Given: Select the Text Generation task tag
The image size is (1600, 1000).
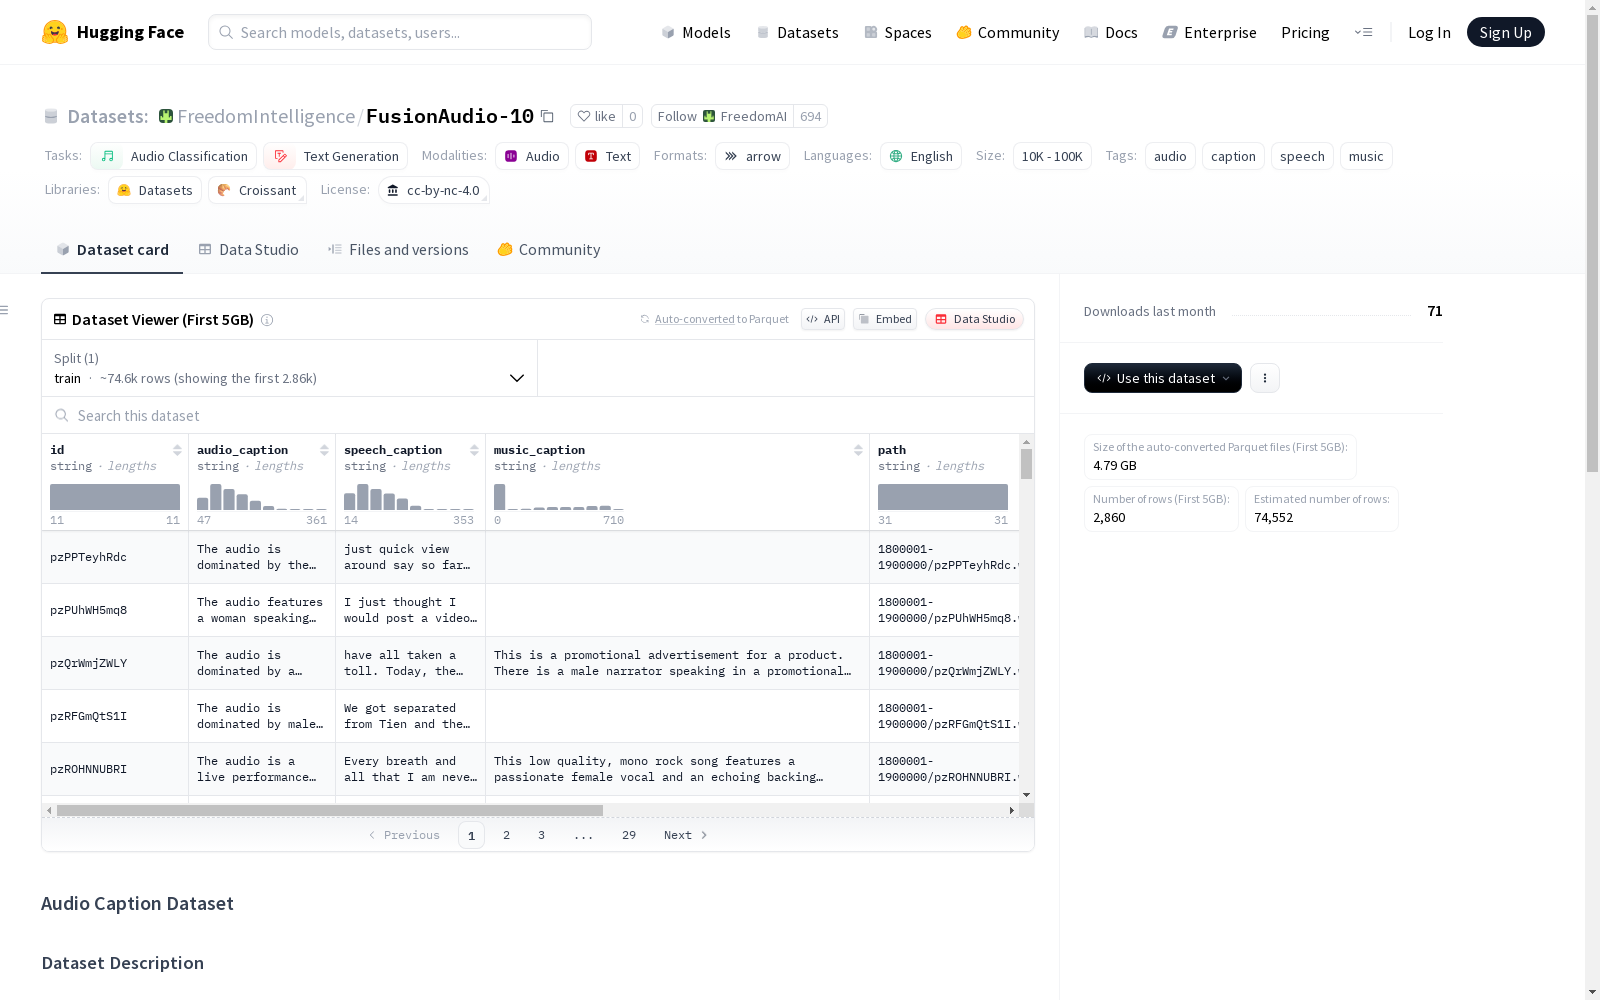Looking at the screenshot, I should coord(335,156).
